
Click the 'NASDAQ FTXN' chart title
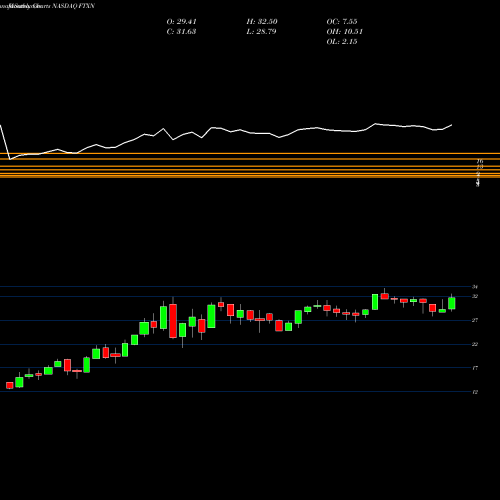[73, 6]
